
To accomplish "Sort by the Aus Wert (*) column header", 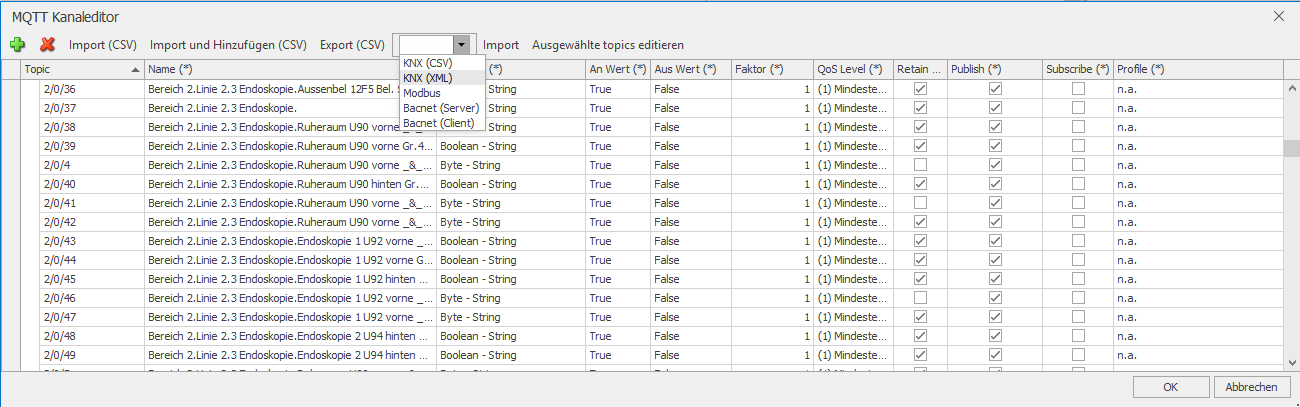I will pos(690,69).
